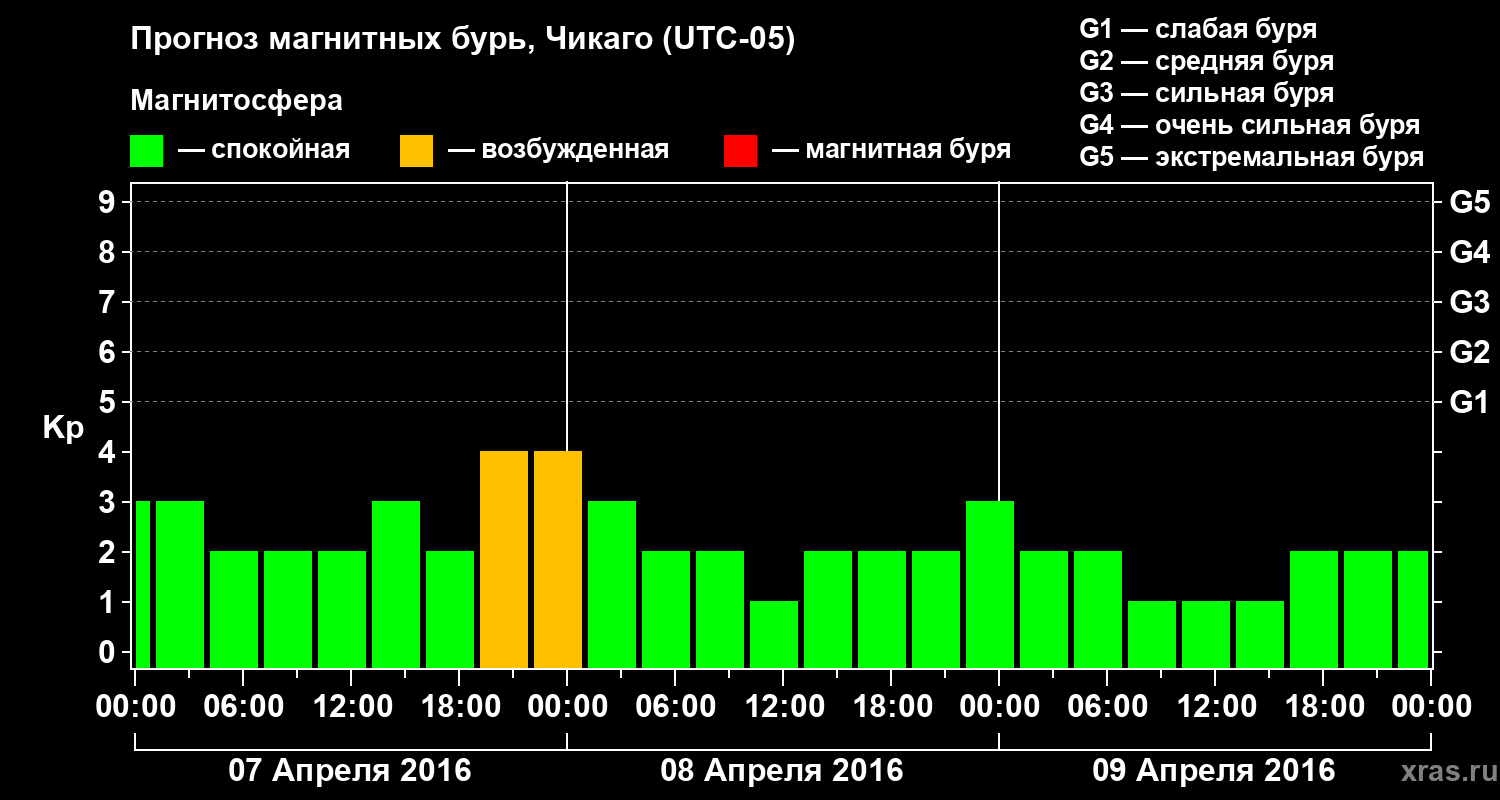1500x800 pixels.
Task: Click the '18:00' time label above 08 Апреля
Action: (x=891, y=707)
